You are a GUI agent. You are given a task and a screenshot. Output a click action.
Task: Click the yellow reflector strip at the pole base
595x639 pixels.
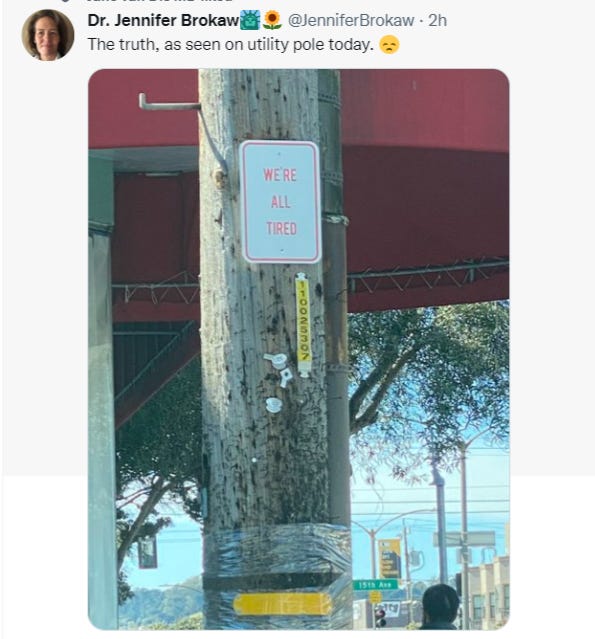282,604
